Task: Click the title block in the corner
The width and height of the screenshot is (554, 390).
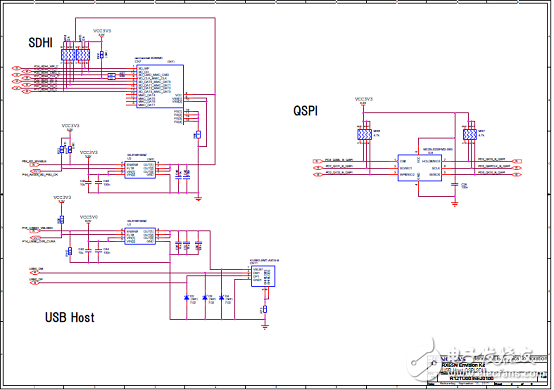Action: click(x=488, y=370)
